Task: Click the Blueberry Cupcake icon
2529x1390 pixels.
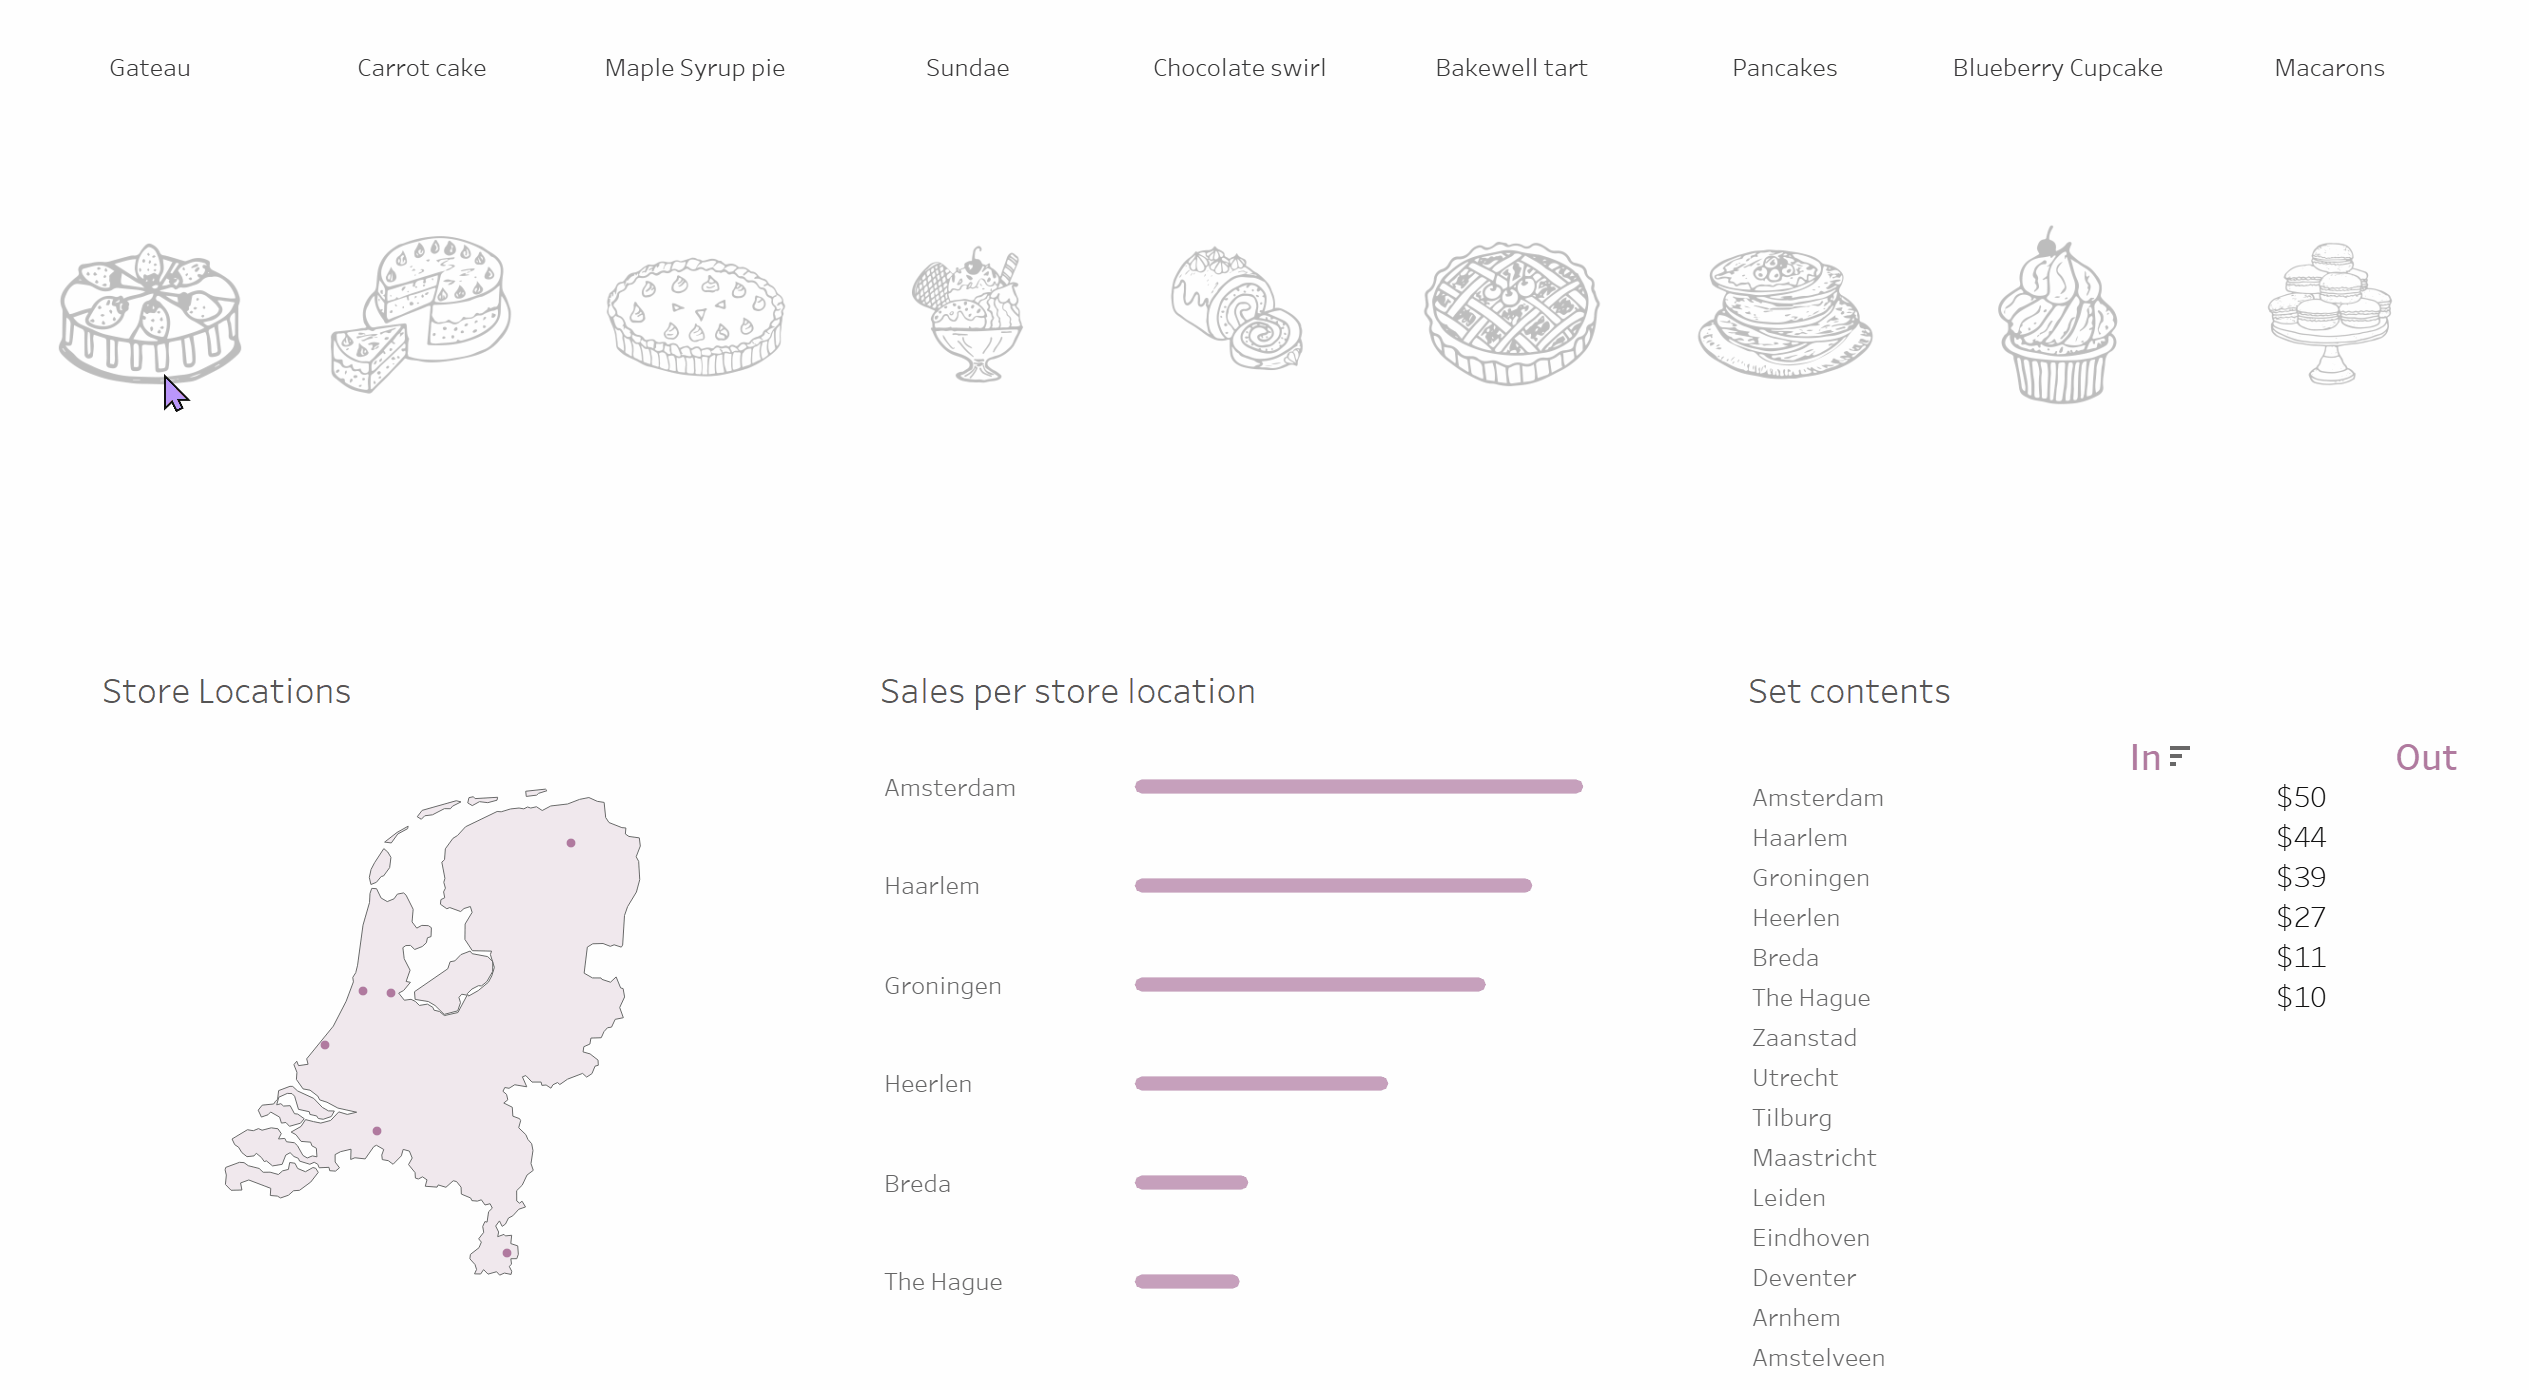Action: coord(2055,317)
